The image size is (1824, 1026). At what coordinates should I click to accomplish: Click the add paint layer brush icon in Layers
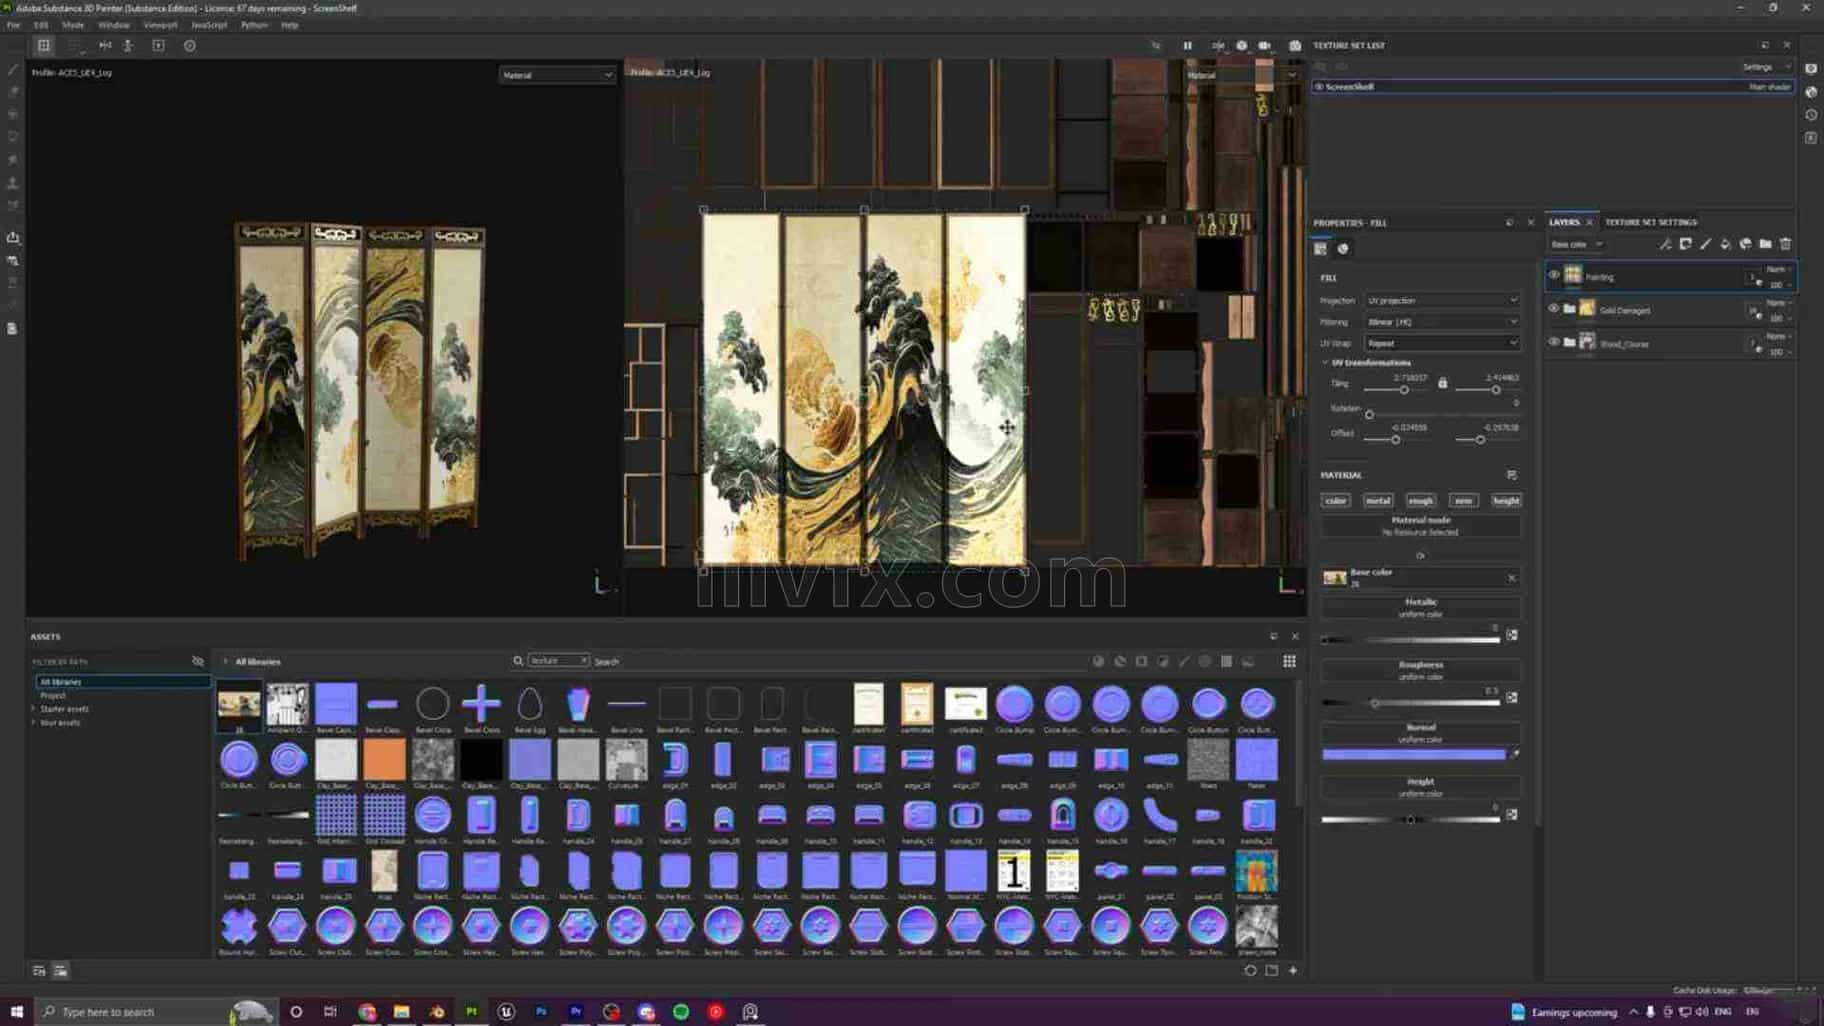(1706, 244)
